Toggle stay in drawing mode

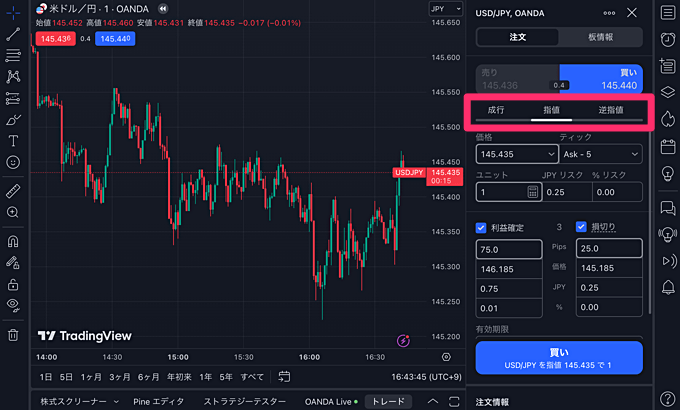click(x=13, y=262)
